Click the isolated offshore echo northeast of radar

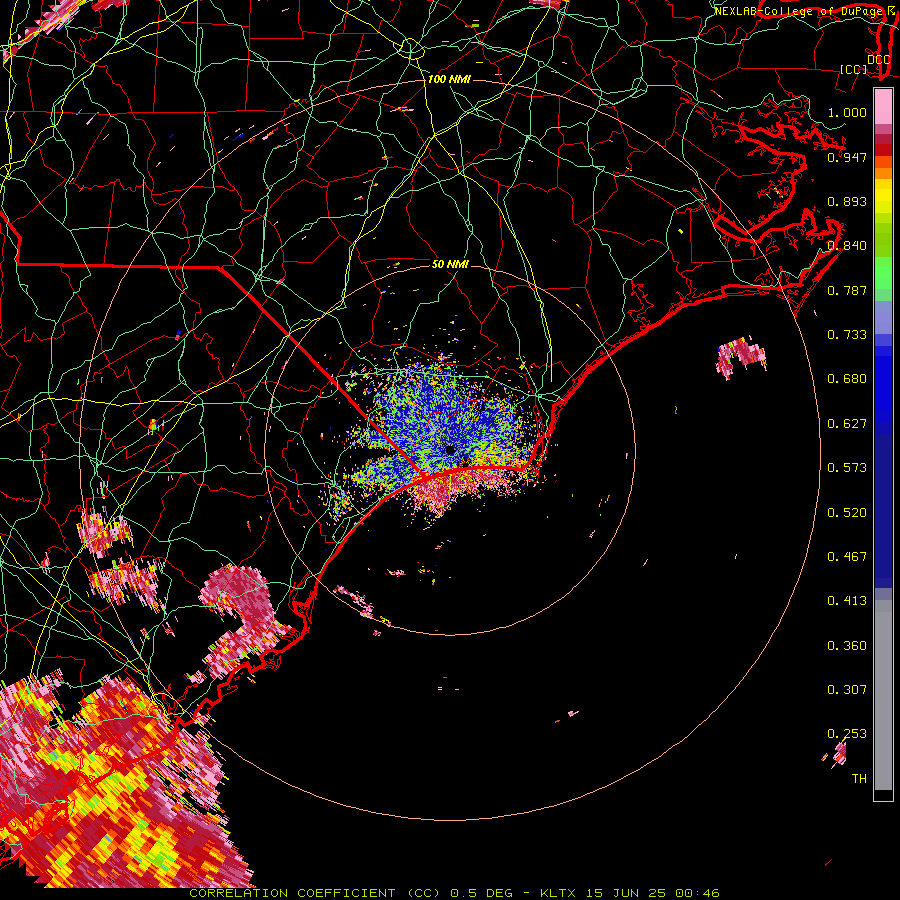point(741,357)
